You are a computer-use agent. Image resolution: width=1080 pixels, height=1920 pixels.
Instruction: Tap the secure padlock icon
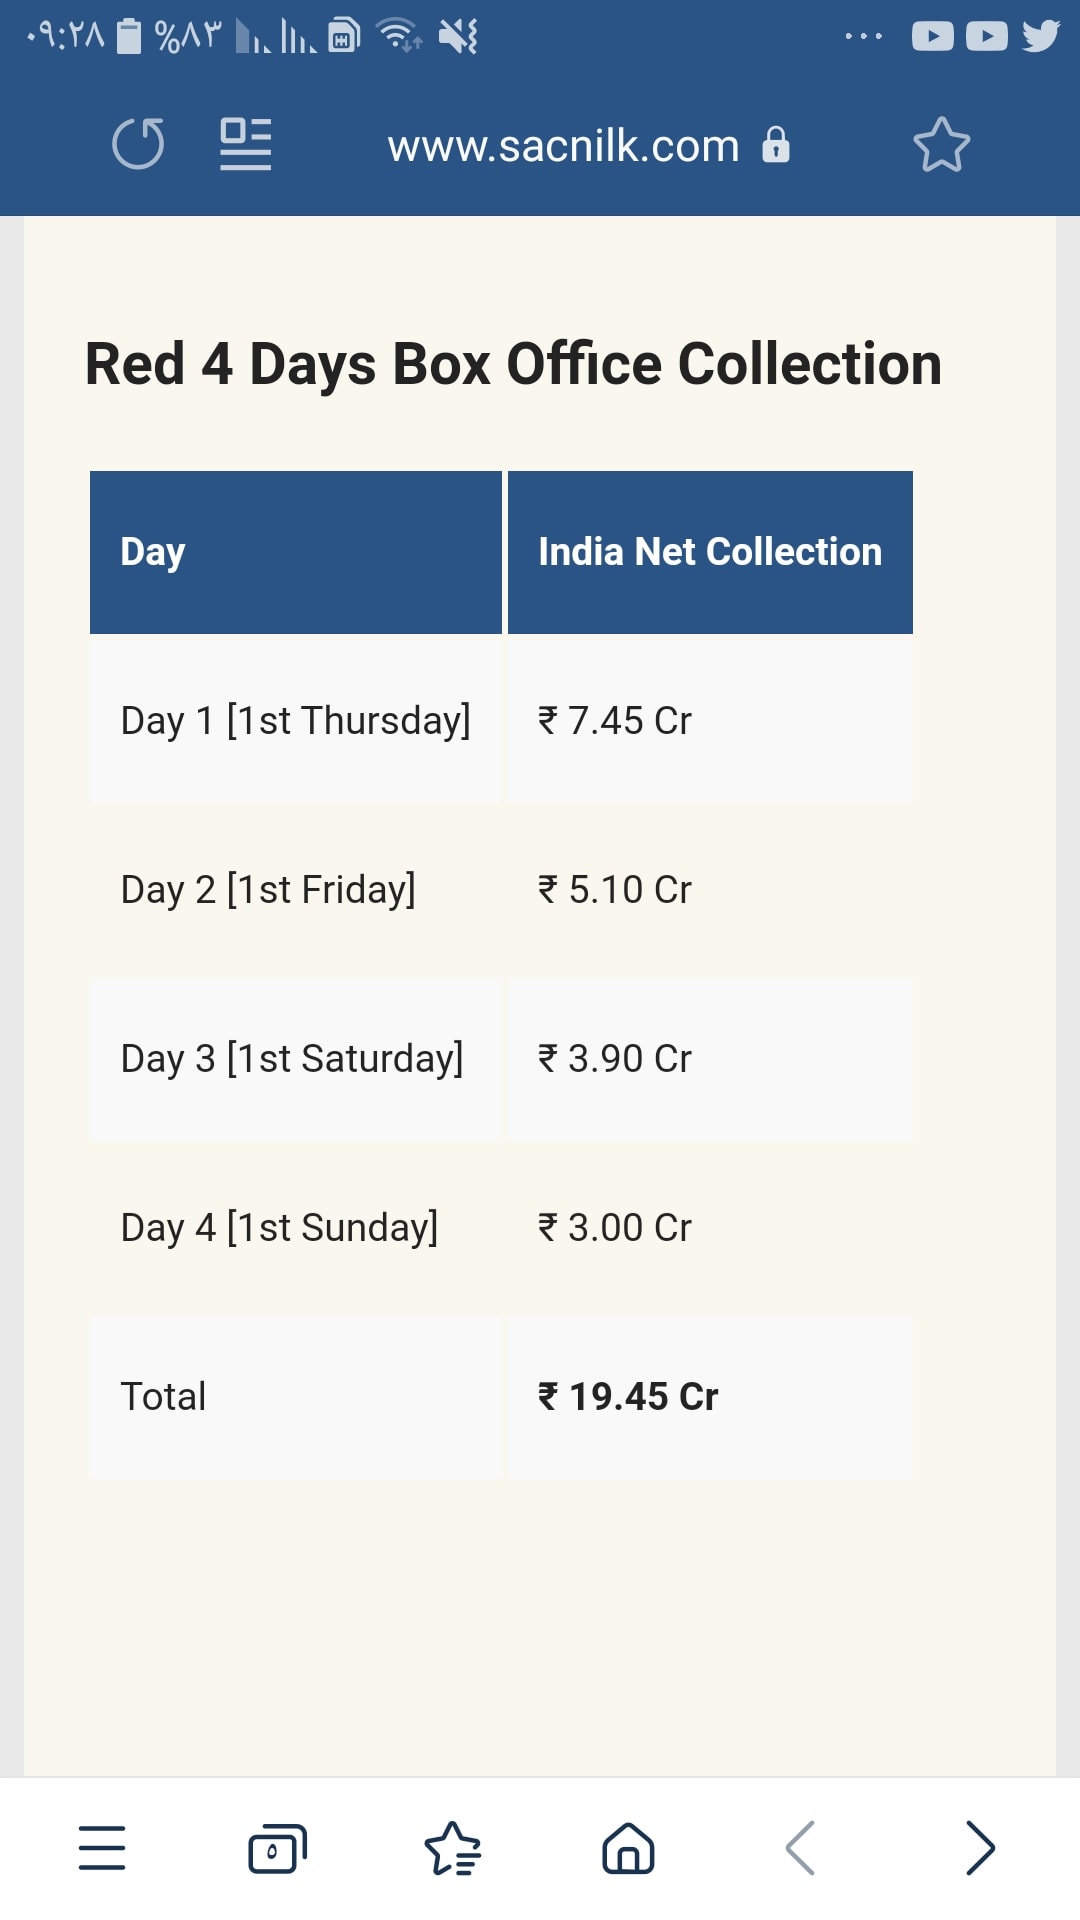[x=776, y=144]
